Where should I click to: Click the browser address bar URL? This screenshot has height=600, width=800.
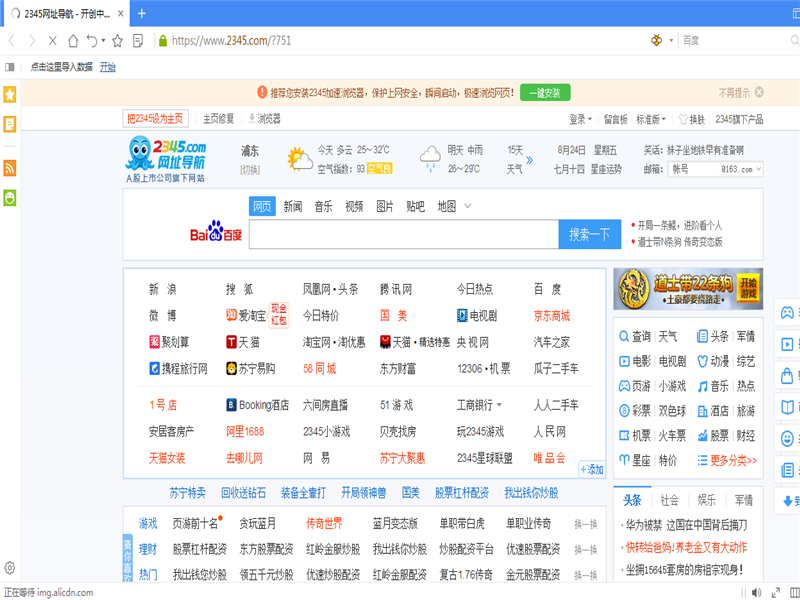[x=231, y=41]
